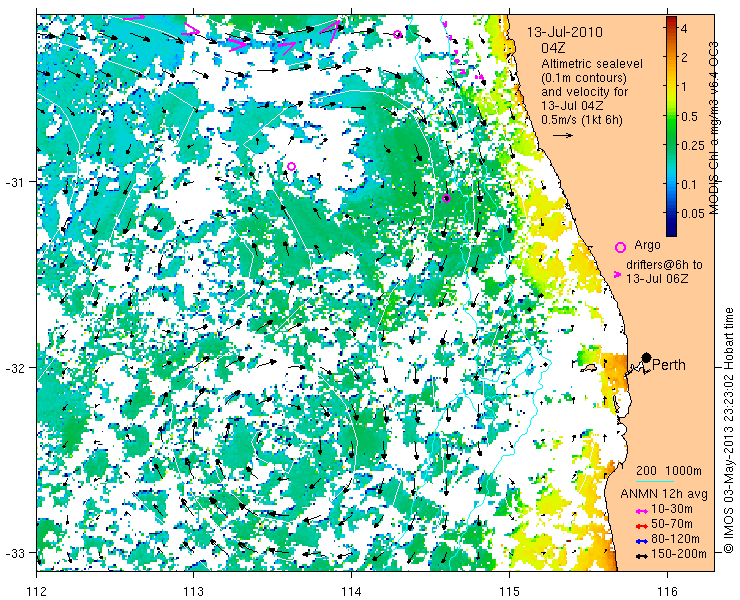
Task: Click the '0.5m/s (1kt 6h)' text
Action: 582,120
